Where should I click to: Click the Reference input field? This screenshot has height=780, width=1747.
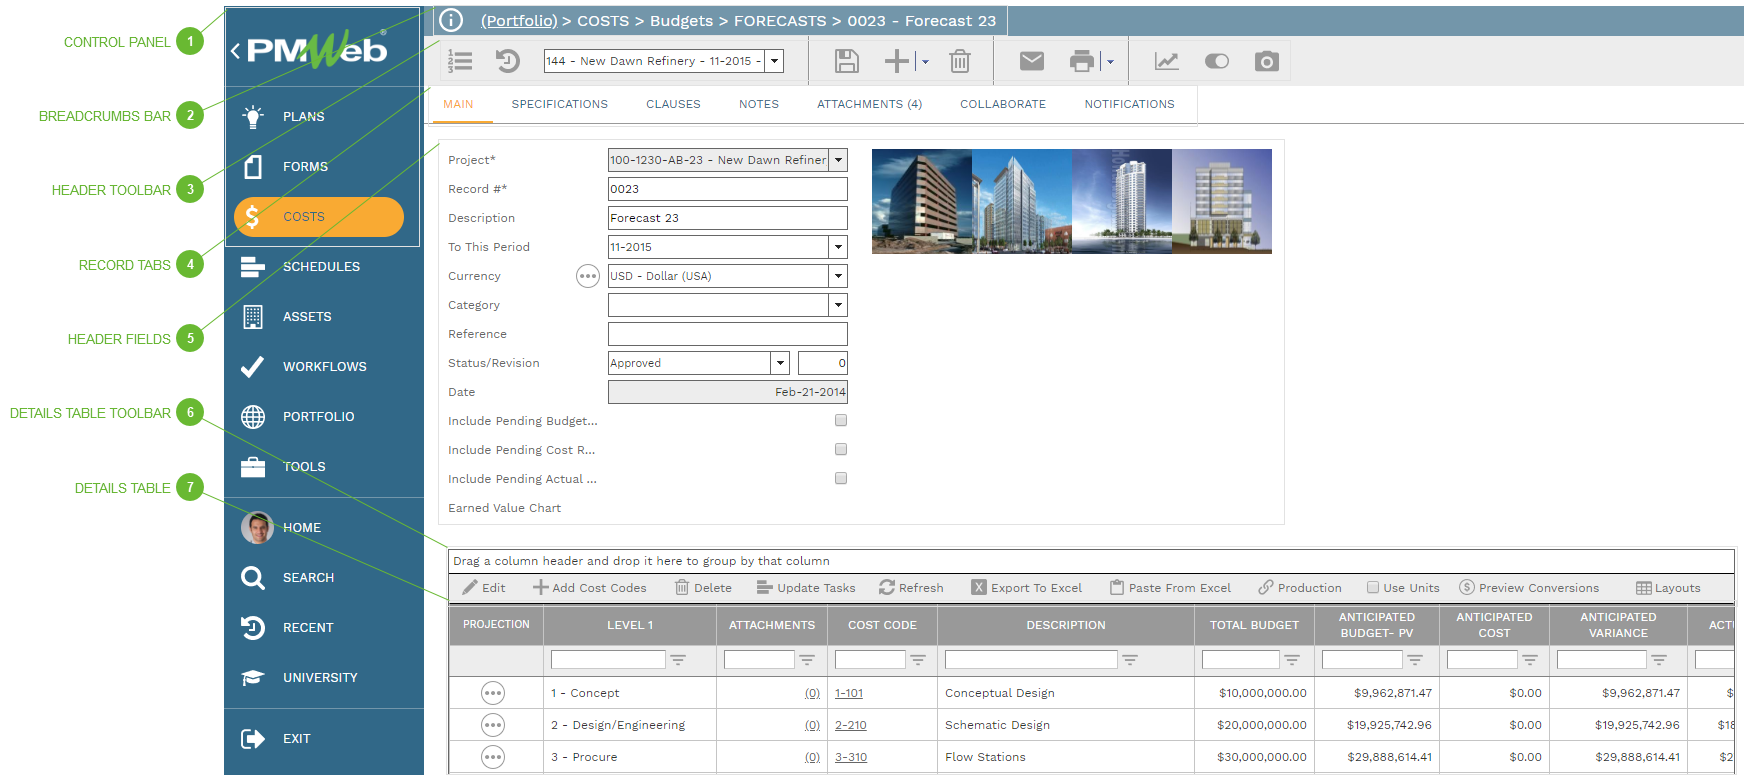tap(727, 334)
